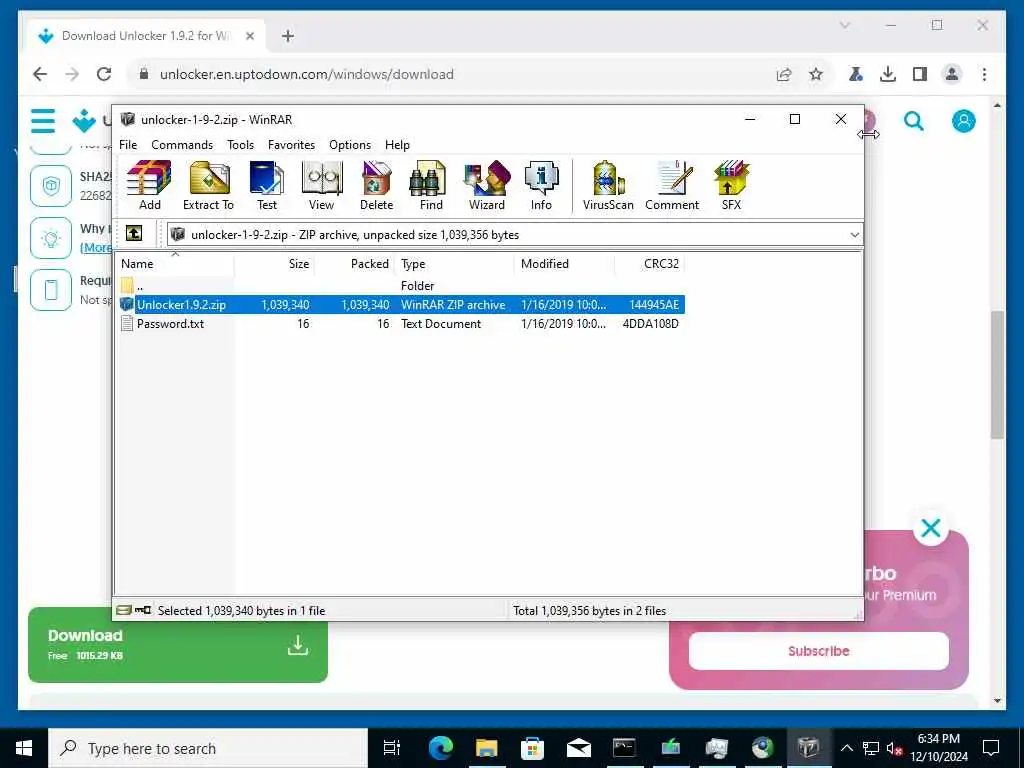Select Password.txt file row

(402, 324)
